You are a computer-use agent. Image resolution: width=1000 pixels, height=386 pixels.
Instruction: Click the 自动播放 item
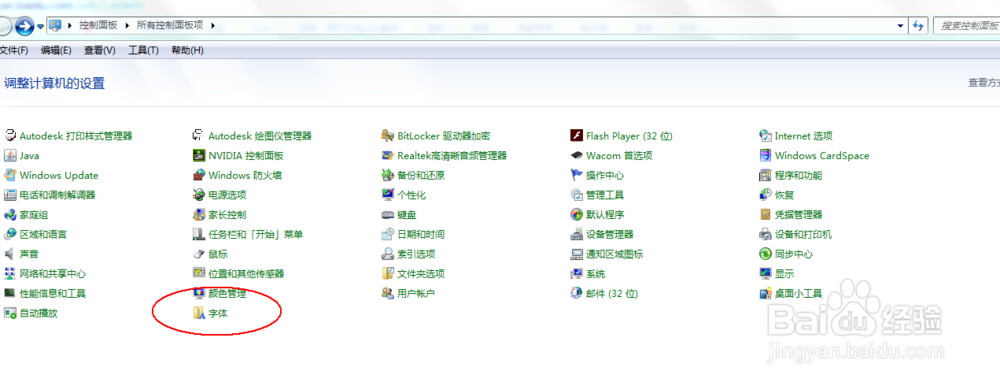(x=38, y=313)
